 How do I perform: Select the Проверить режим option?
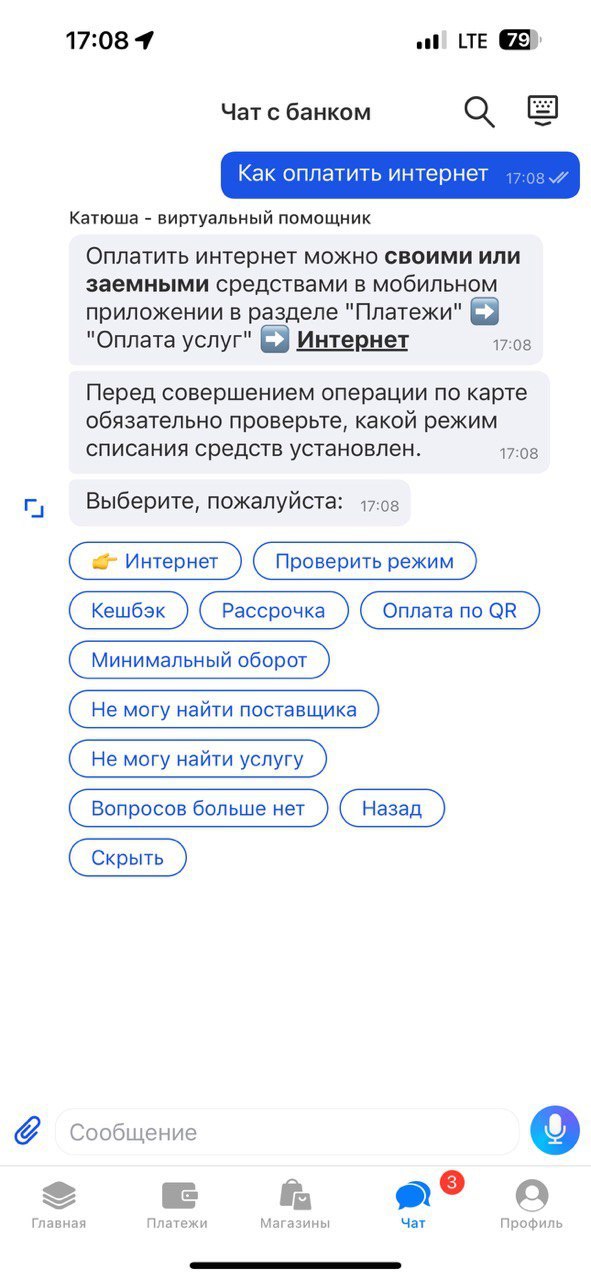click(x=364, y=561)
